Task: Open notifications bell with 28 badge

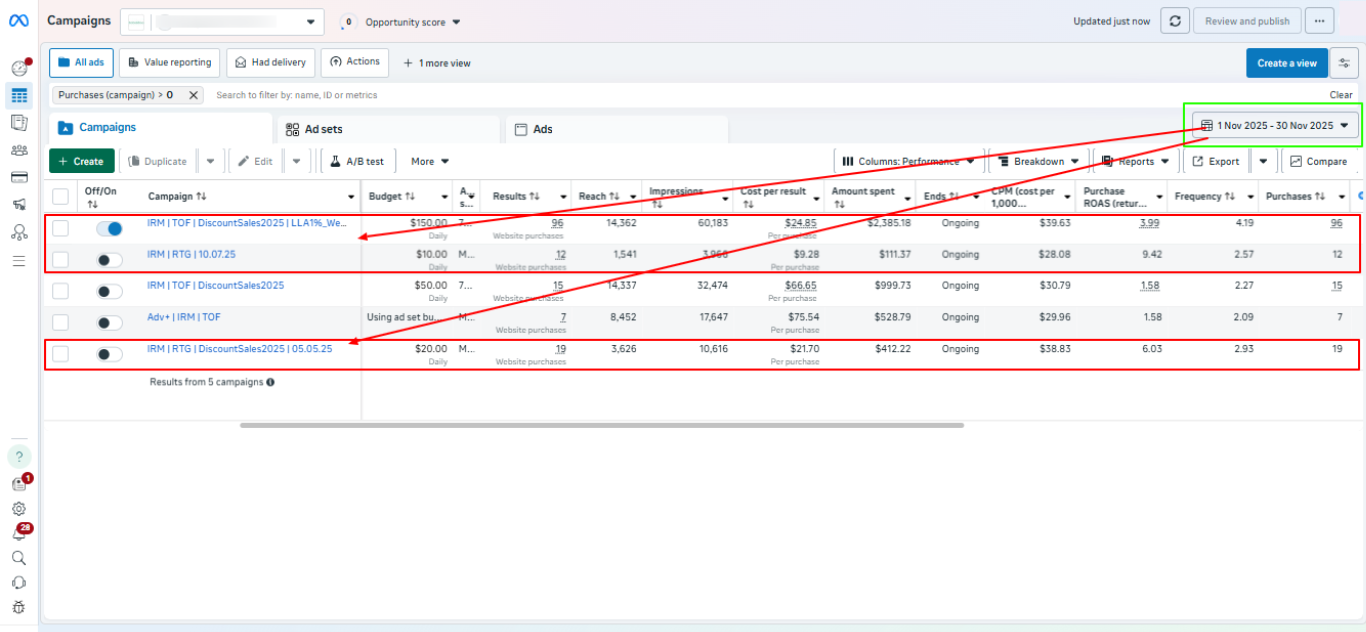Action: pyautogui.click(x=18, y=533)
